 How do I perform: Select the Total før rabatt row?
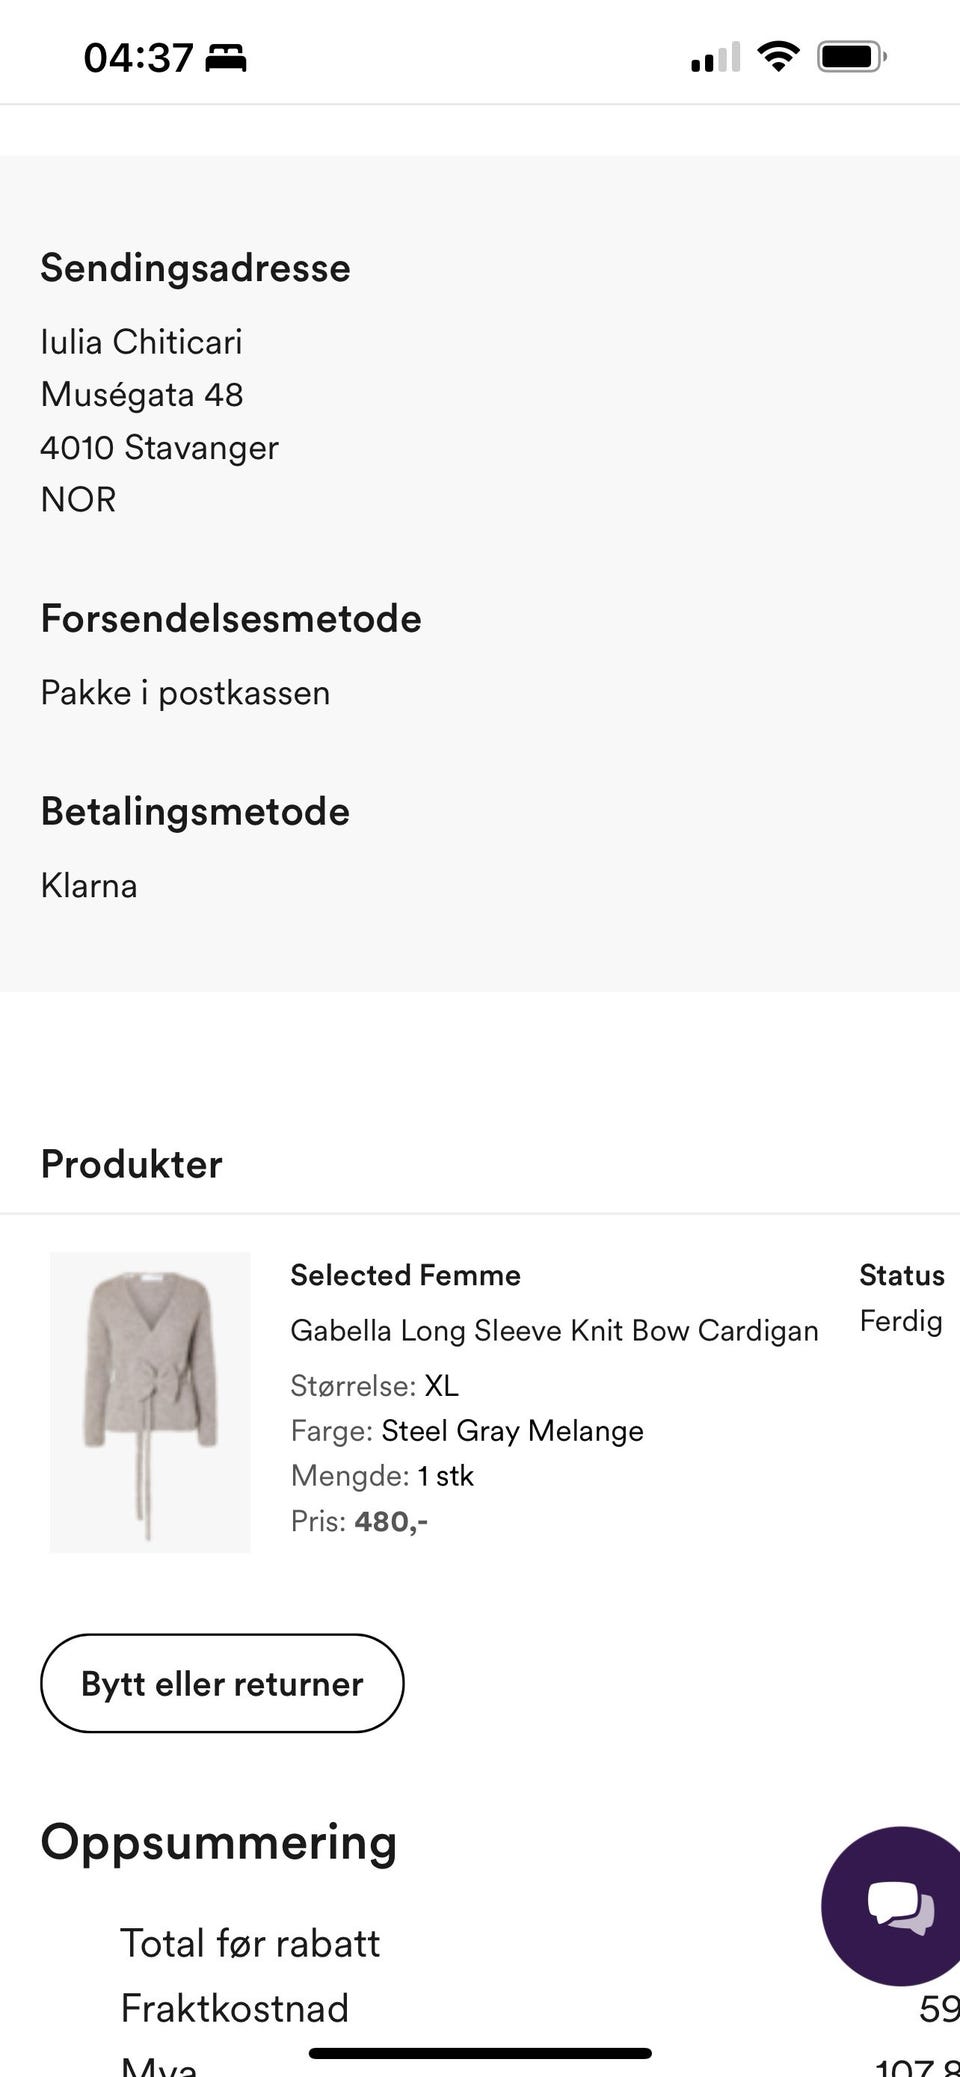(x=249, y=1942)
